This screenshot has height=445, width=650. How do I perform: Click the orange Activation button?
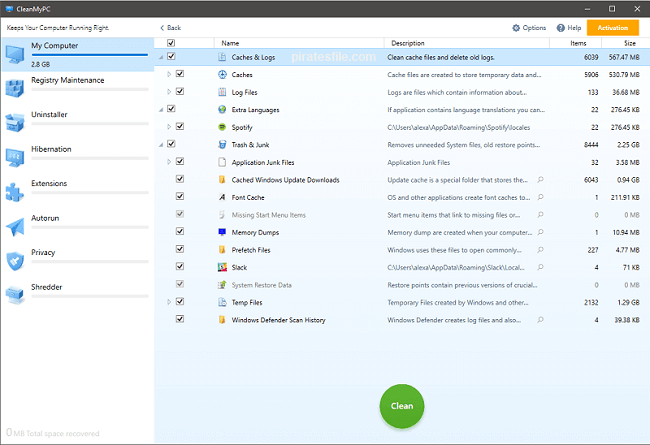point(612,28)
